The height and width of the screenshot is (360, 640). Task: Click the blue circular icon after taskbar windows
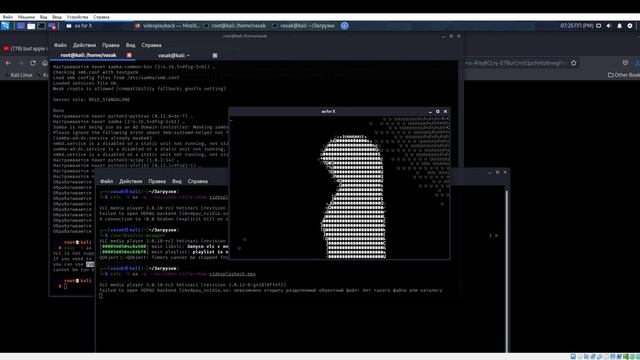pyautogui.click(x=344, y=26)
